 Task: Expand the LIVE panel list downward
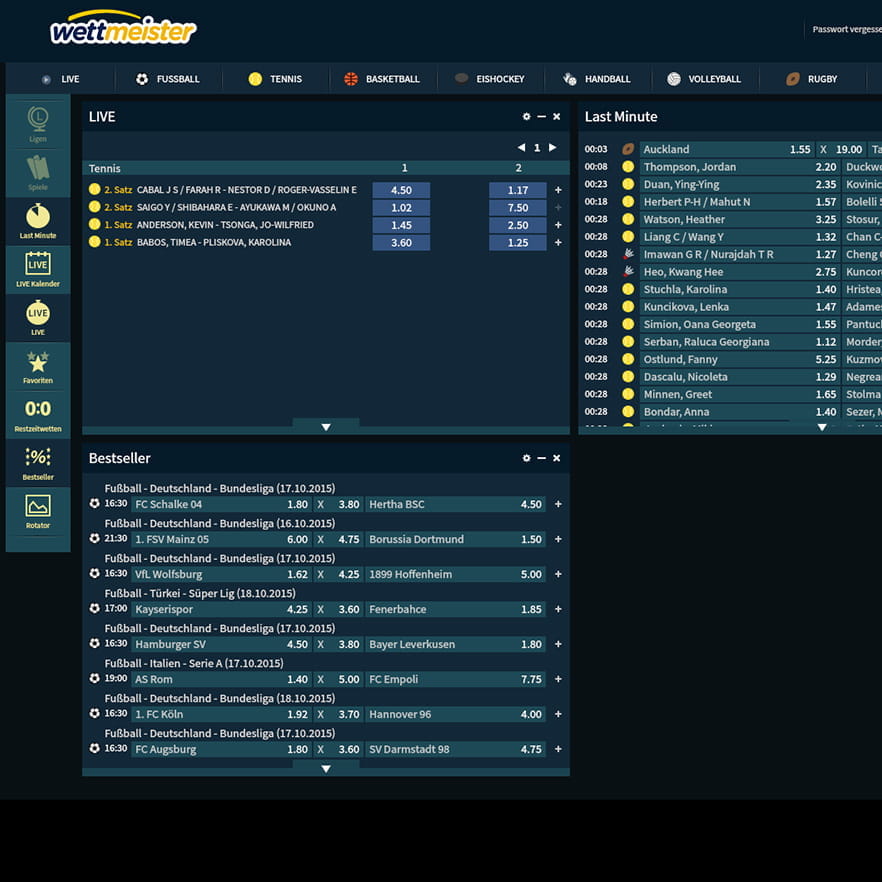(325, 427)
